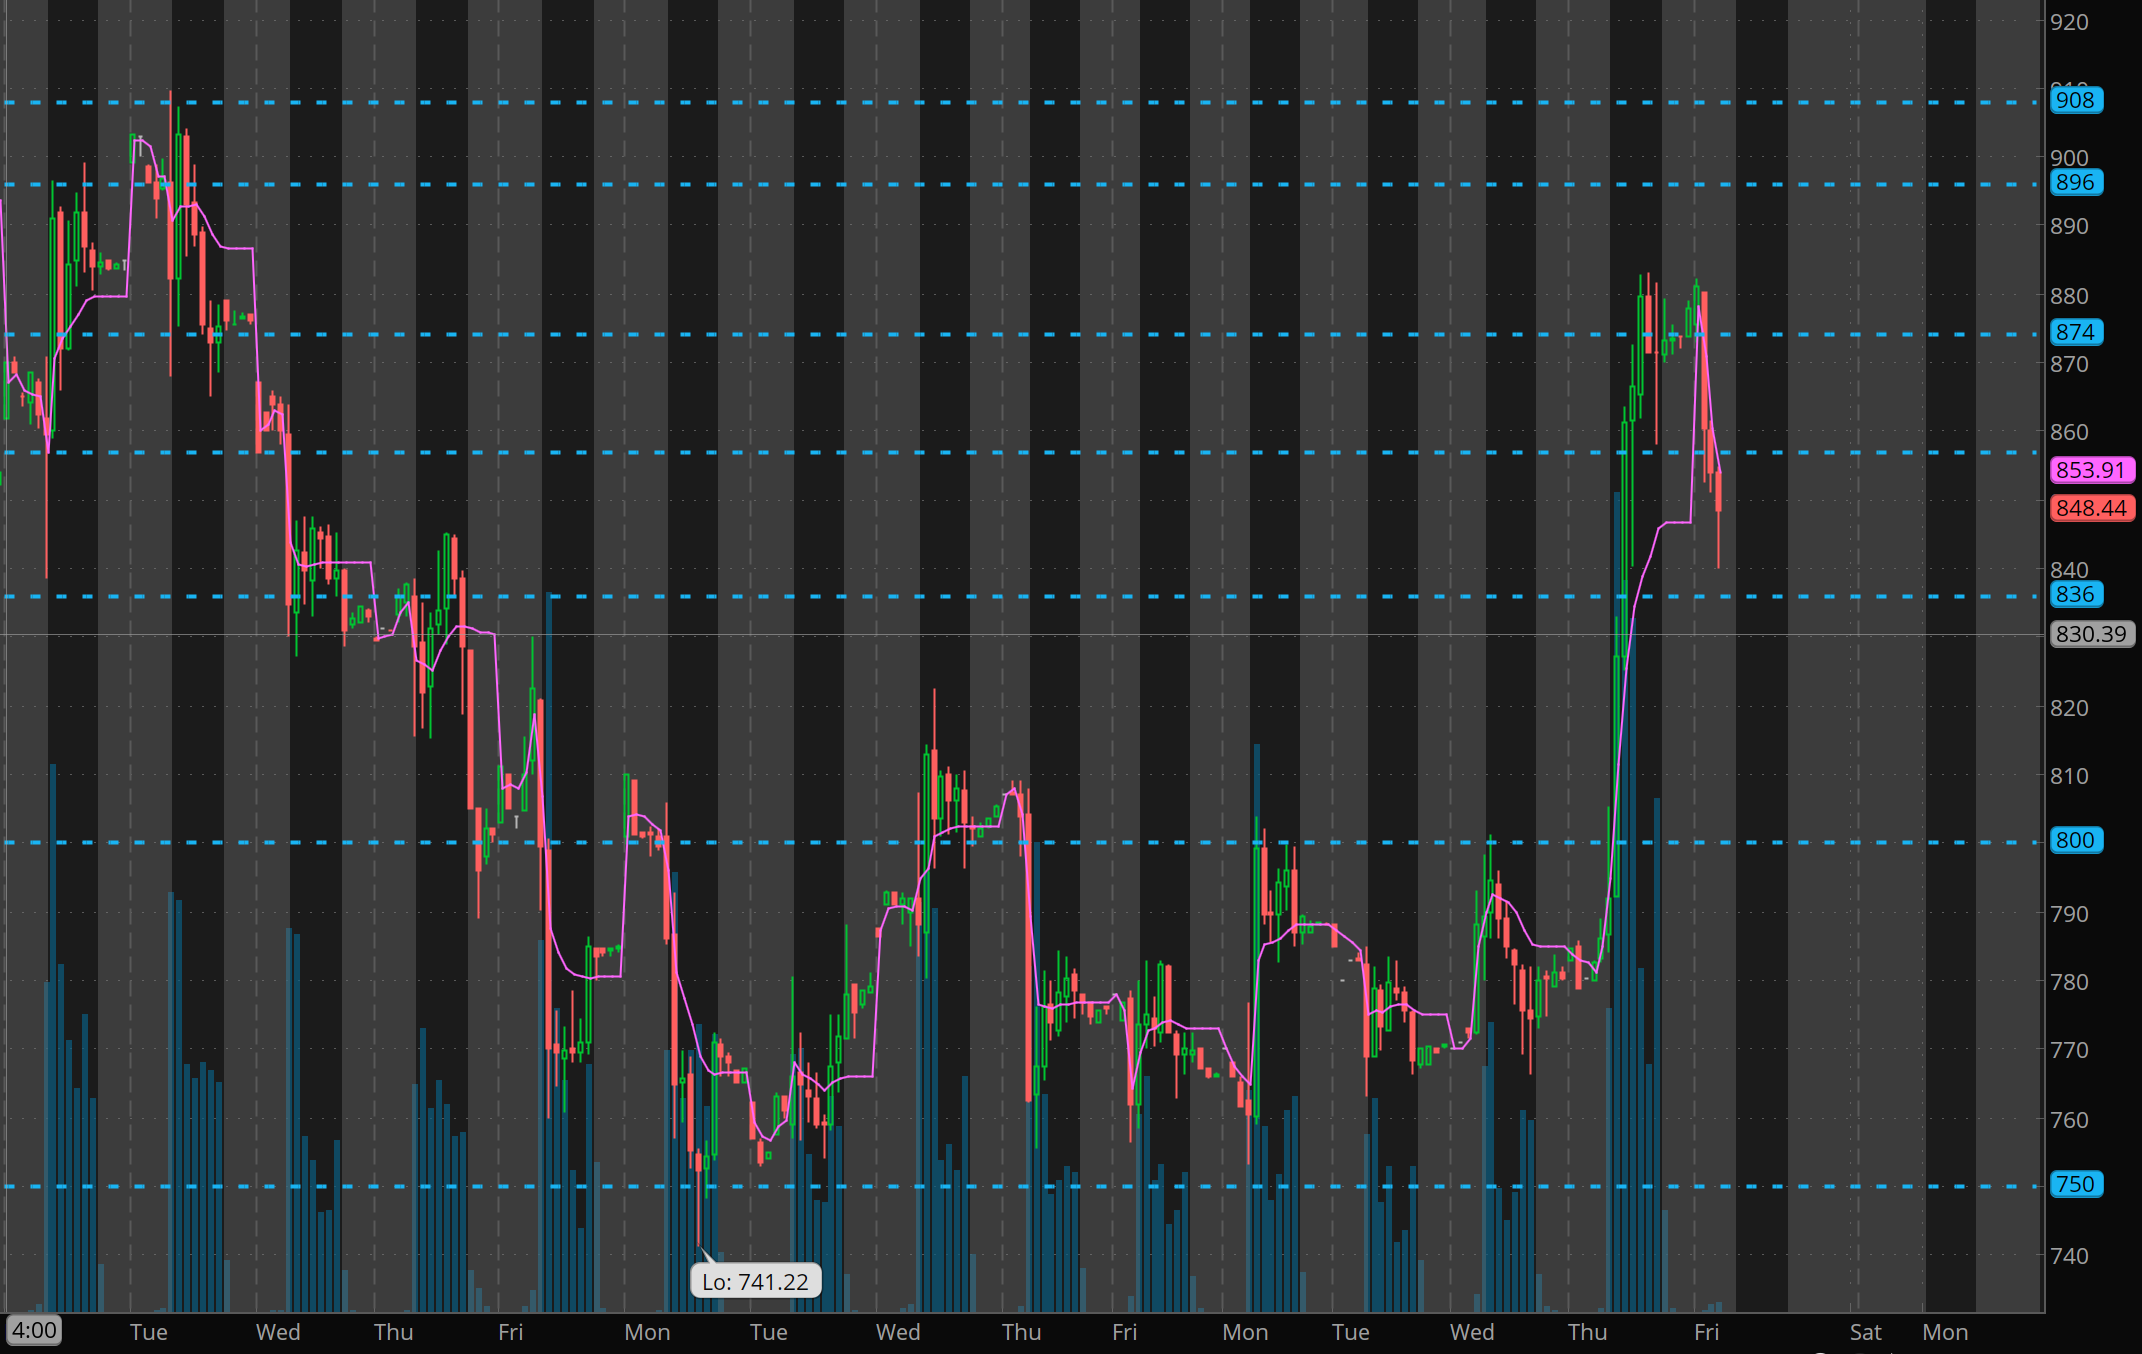Click the 740 tick on price axis

pyautogui.click(x=2069, y=1256)
